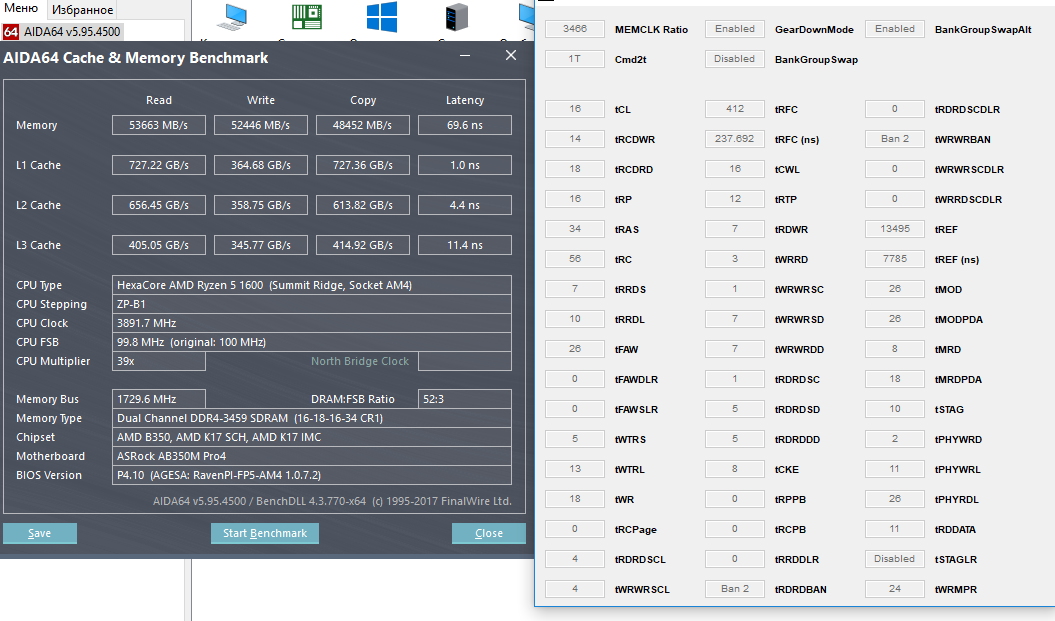This screenshot has height=621, width=1055.
Task: Click the Memory Type Dual Channel DDR4-3459 field
Action: pos(312,418)
